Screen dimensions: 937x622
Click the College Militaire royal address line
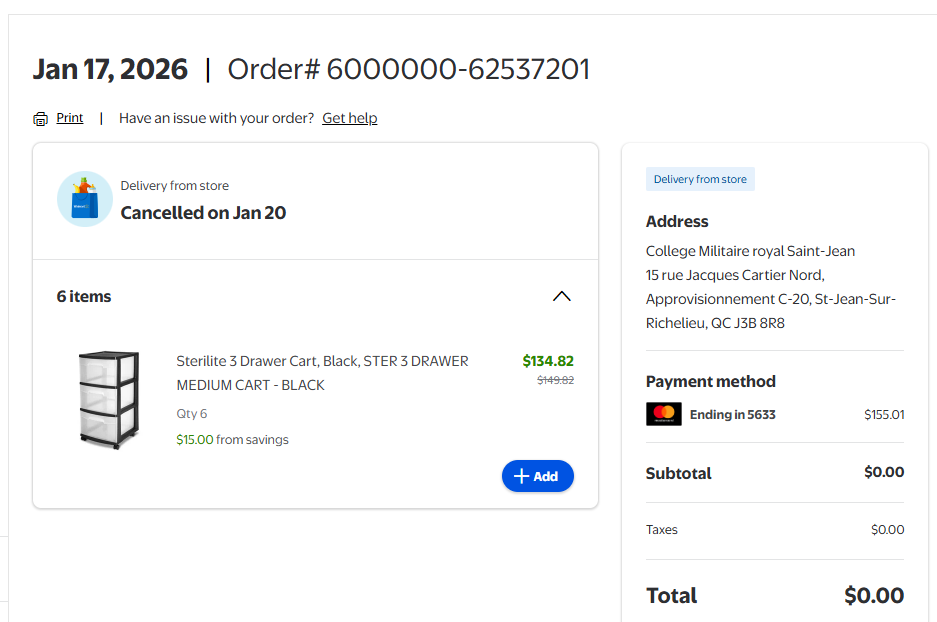point(750,251)
